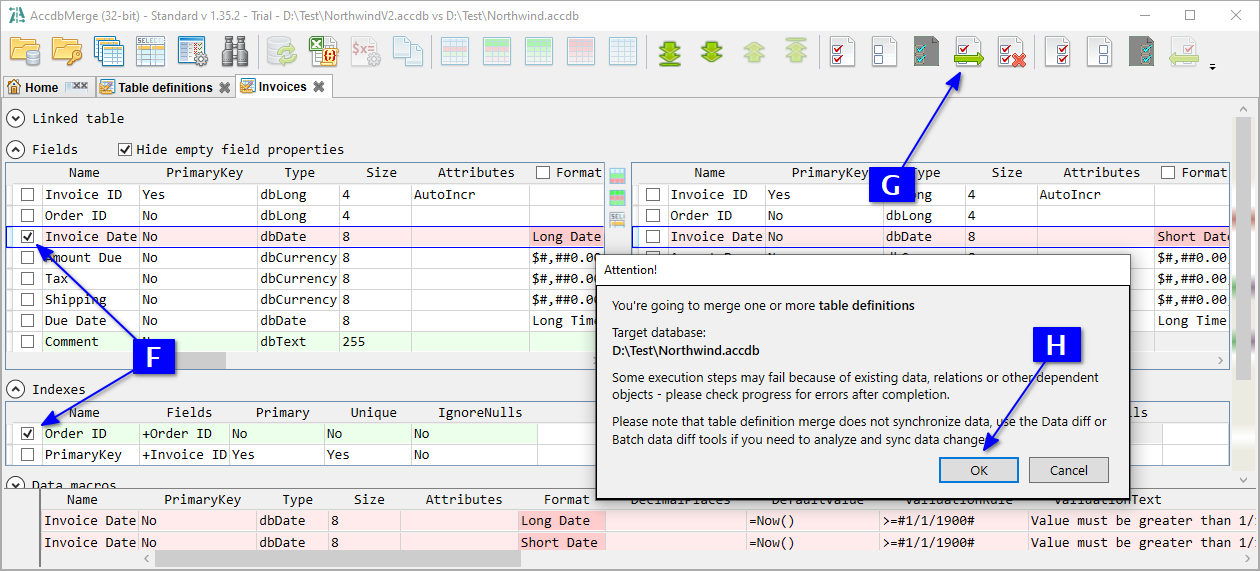This screenshot has width=1260, height=571.
Task: Click right fields scrollbar right arrow
Action: (x=1221, y=361)
